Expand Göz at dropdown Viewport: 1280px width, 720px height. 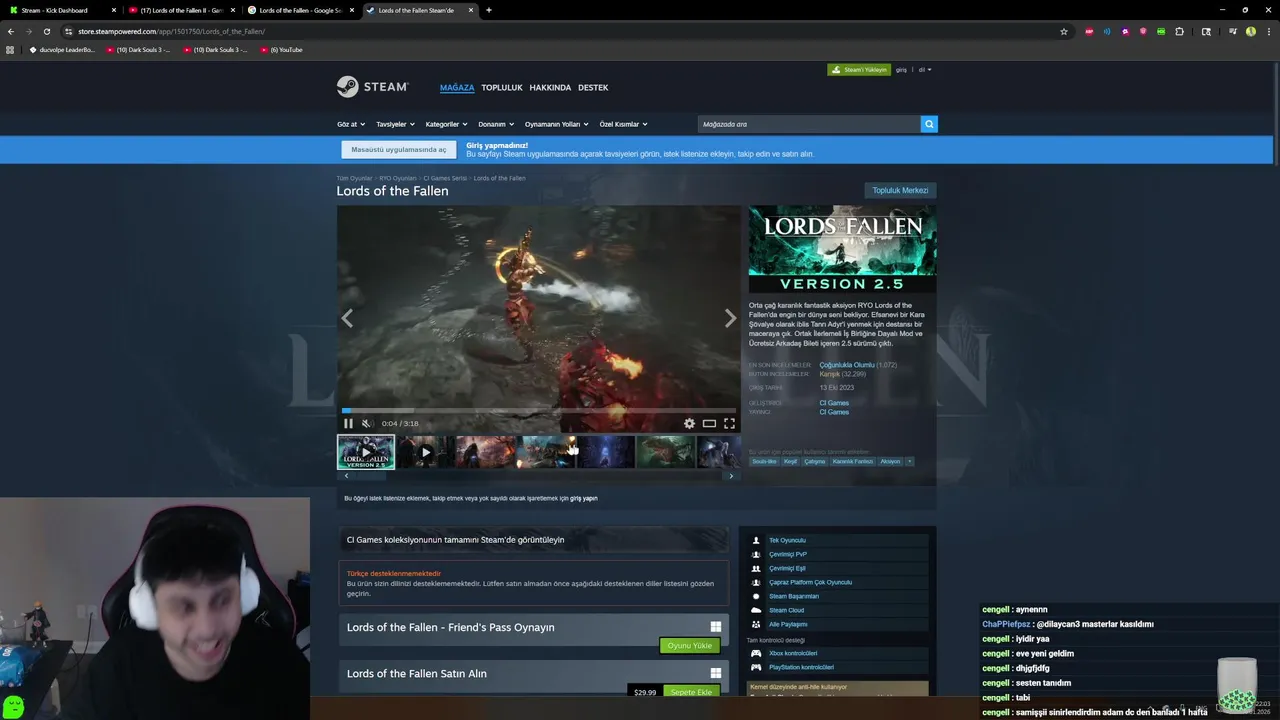350,124
